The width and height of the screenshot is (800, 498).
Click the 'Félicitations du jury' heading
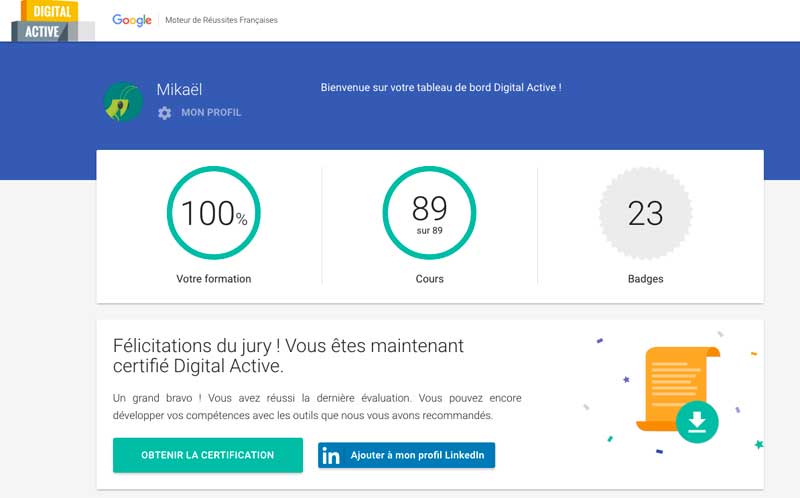(x=288, y=356)
